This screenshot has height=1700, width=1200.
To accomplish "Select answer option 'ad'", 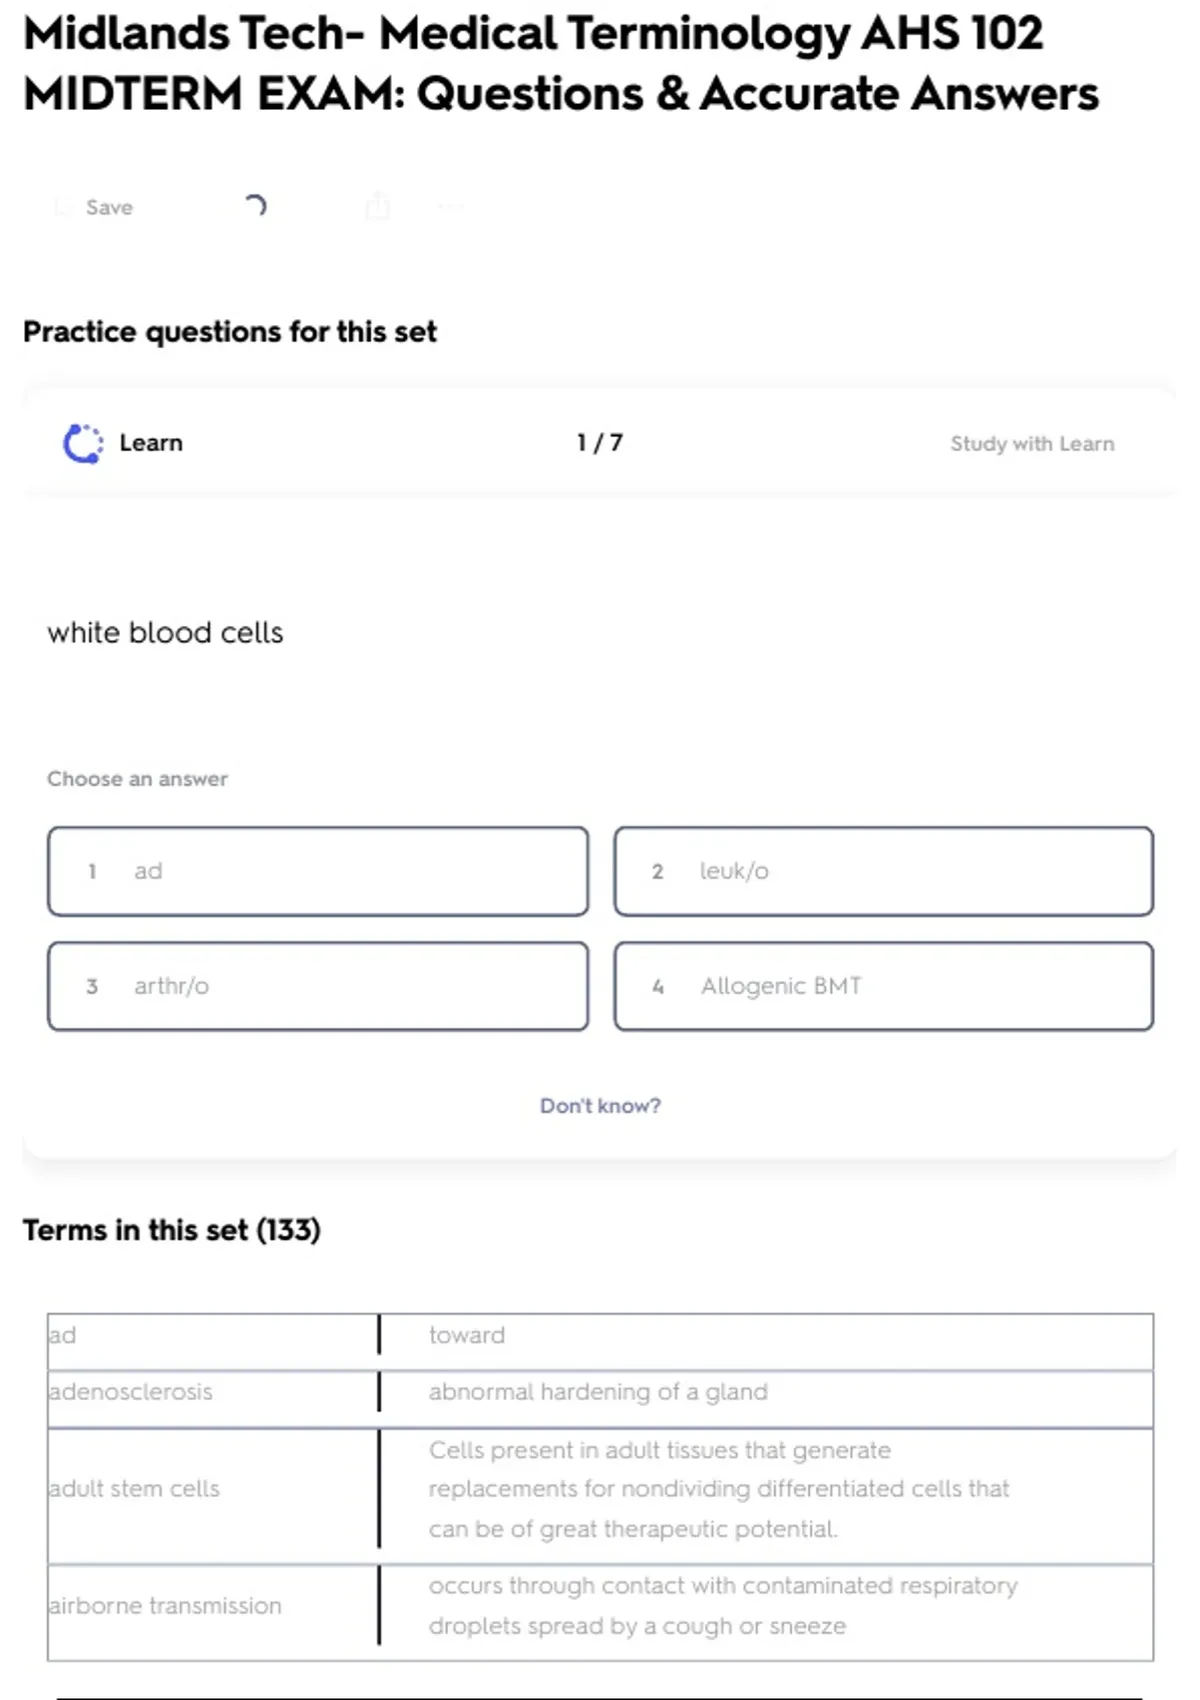I will click(x=317, y=871).
